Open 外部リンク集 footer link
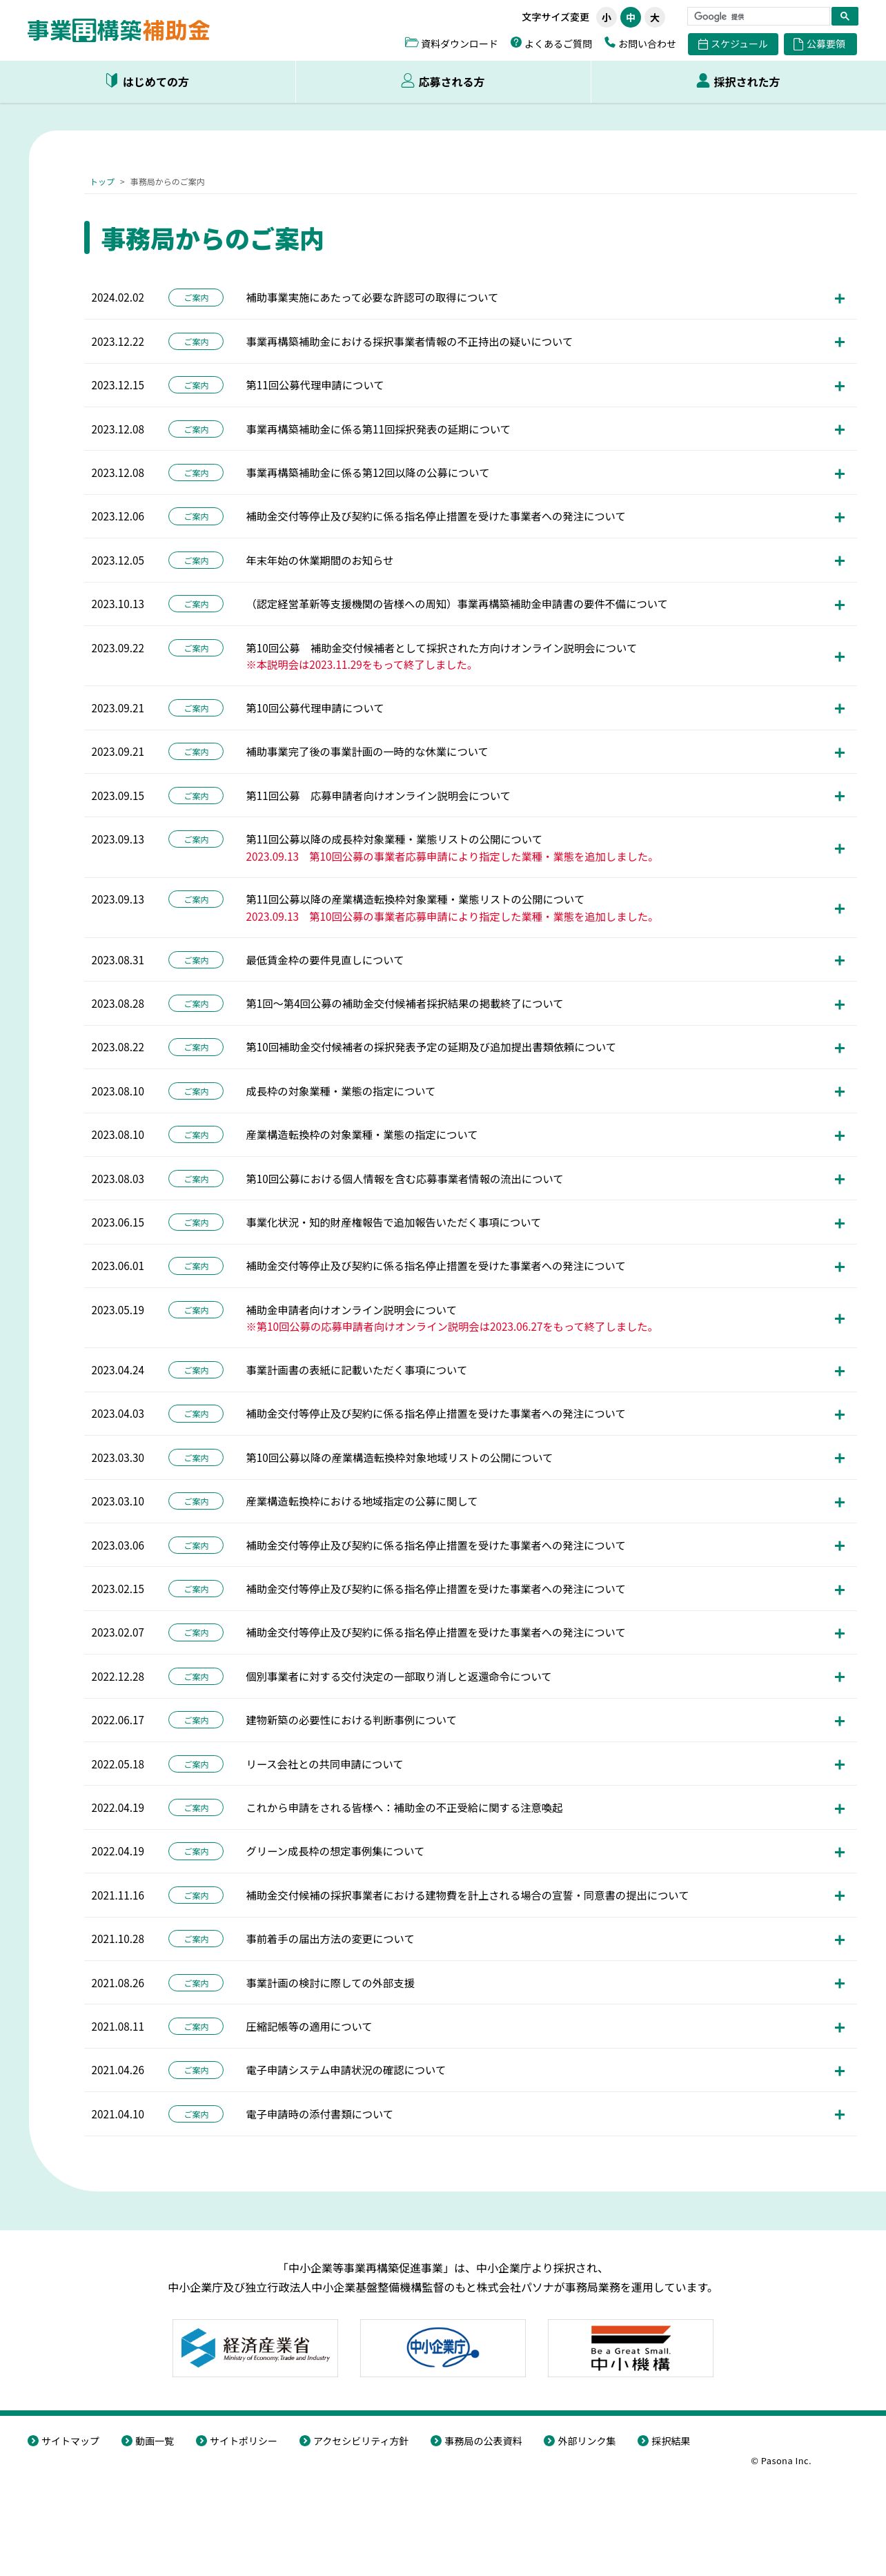Viewport: 886px width, 2576px height. tap(580, 2441)
